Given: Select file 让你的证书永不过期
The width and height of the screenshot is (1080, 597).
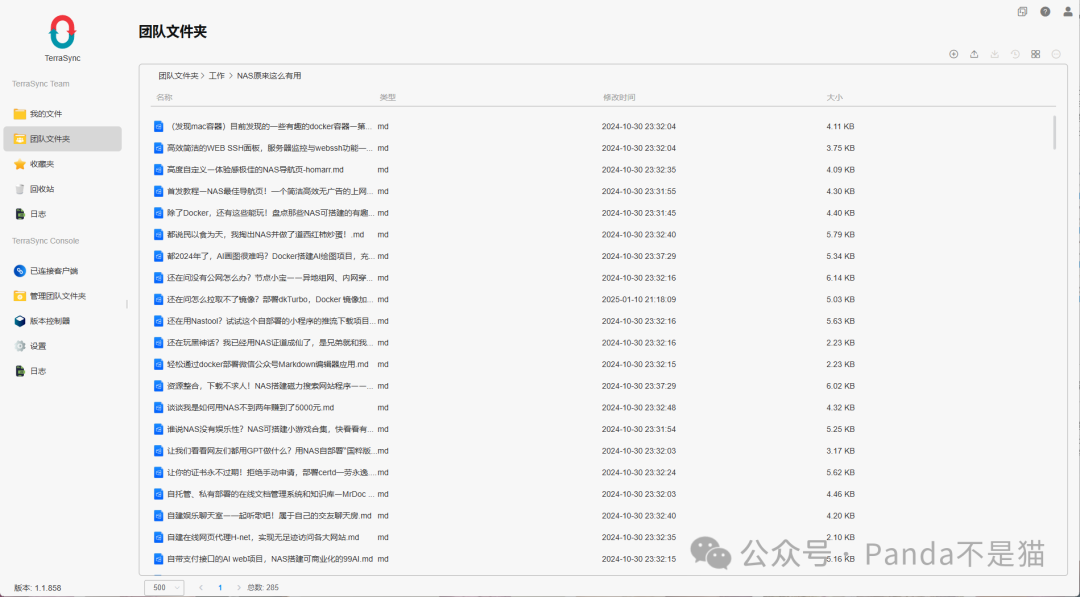Looking at the screenshot, I should pyautogui.click(x=271, y=472).
